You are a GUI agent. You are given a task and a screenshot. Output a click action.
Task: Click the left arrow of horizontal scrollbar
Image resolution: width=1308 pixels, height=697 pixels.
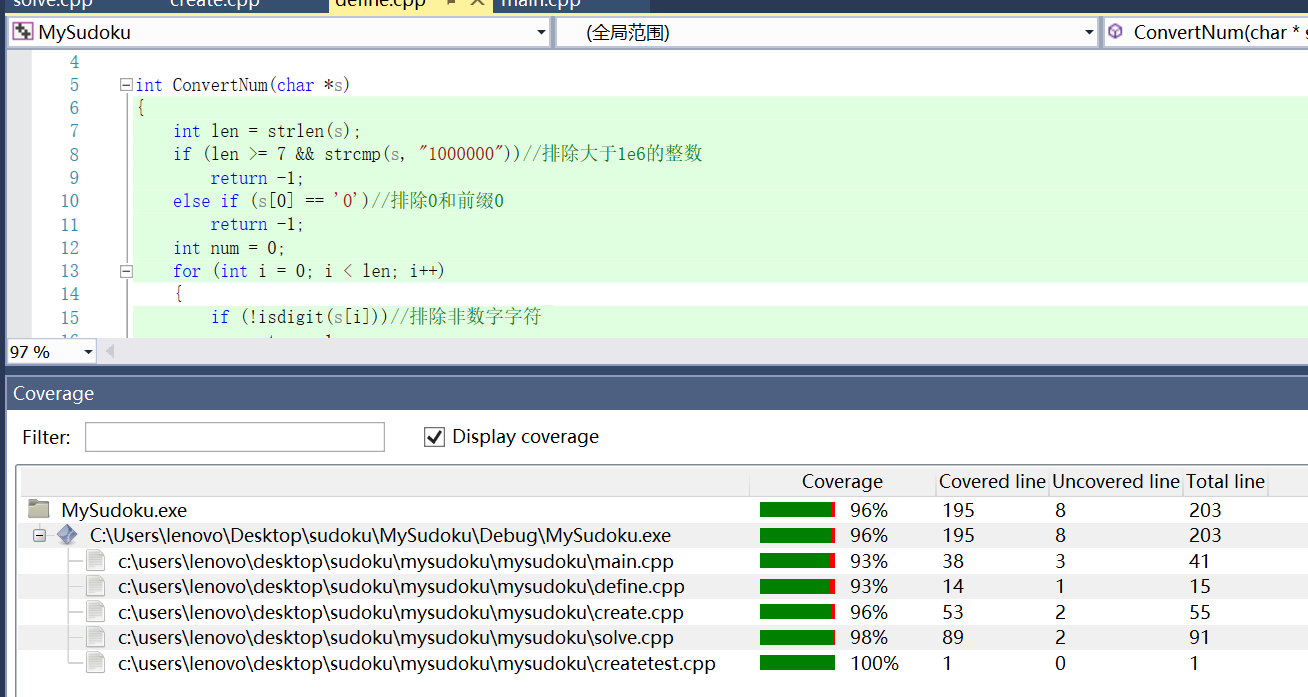coord(109,352)
